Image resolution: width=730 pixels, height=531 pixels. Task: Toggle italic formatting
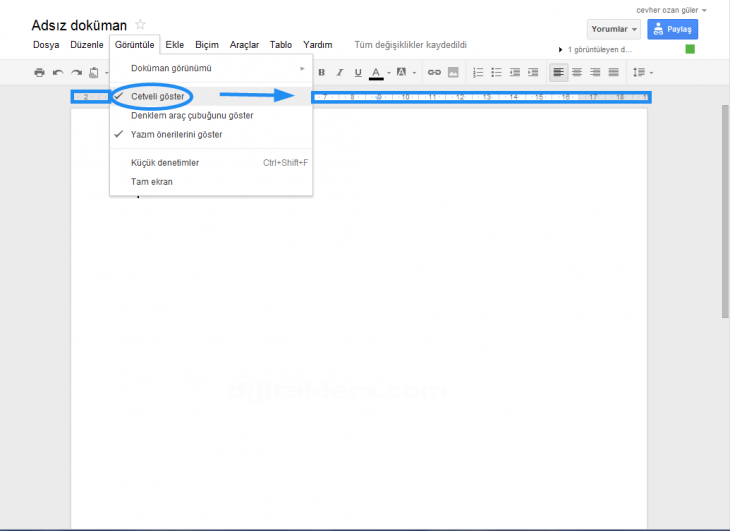(340, 73)
